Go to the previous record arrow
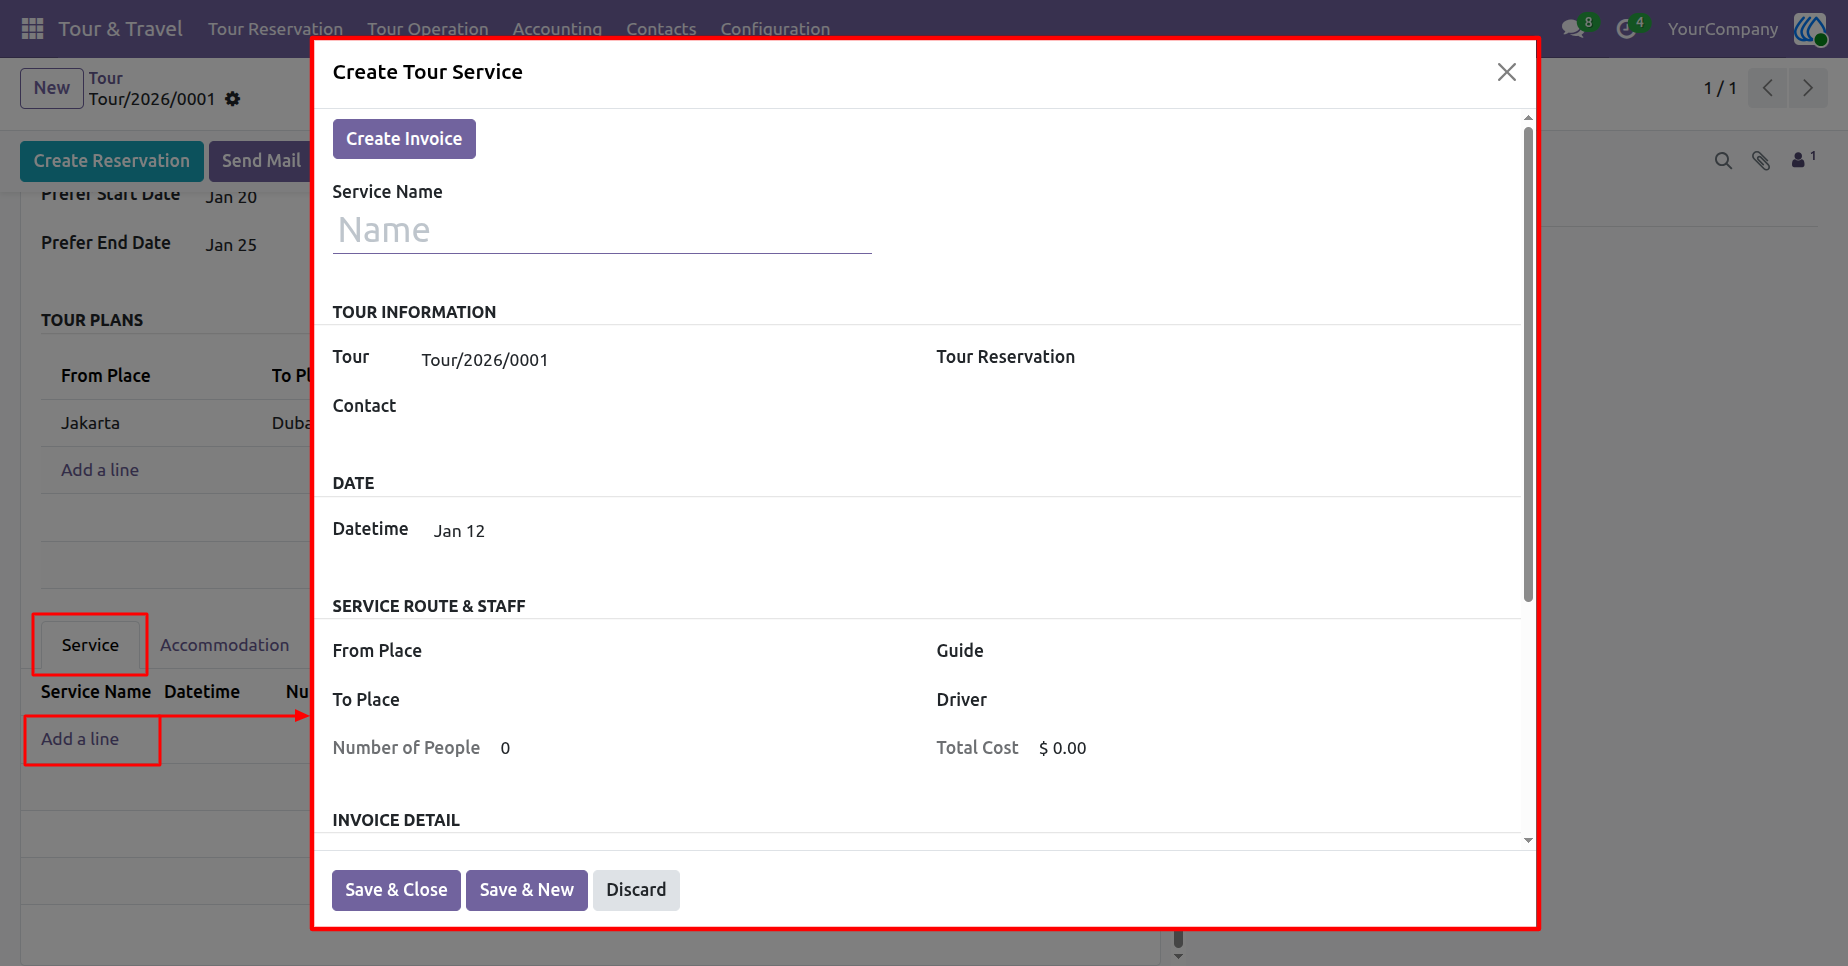The image size is (1848, 966). 1767,88
